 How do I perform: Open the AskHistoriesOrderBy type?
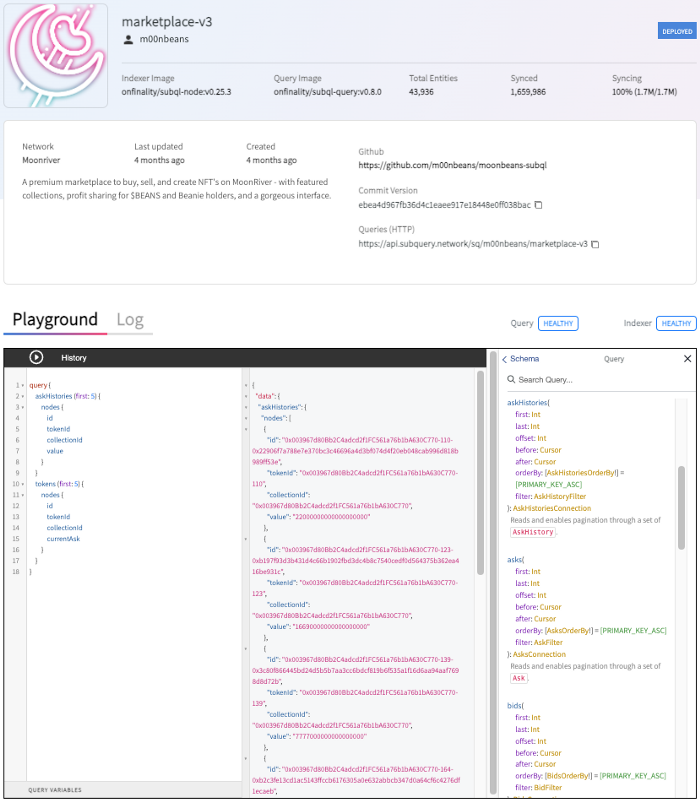[581, 473]
